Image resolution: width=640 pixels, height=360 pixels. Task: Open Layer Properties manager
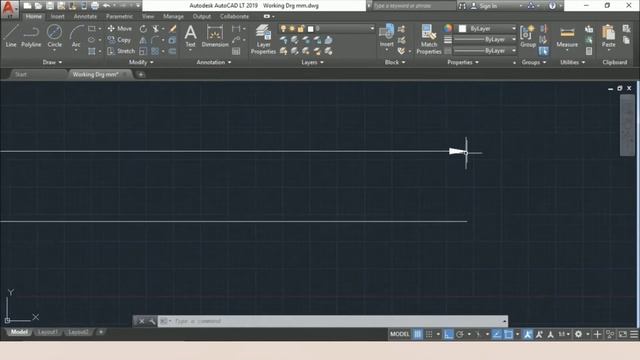[263, 39]
